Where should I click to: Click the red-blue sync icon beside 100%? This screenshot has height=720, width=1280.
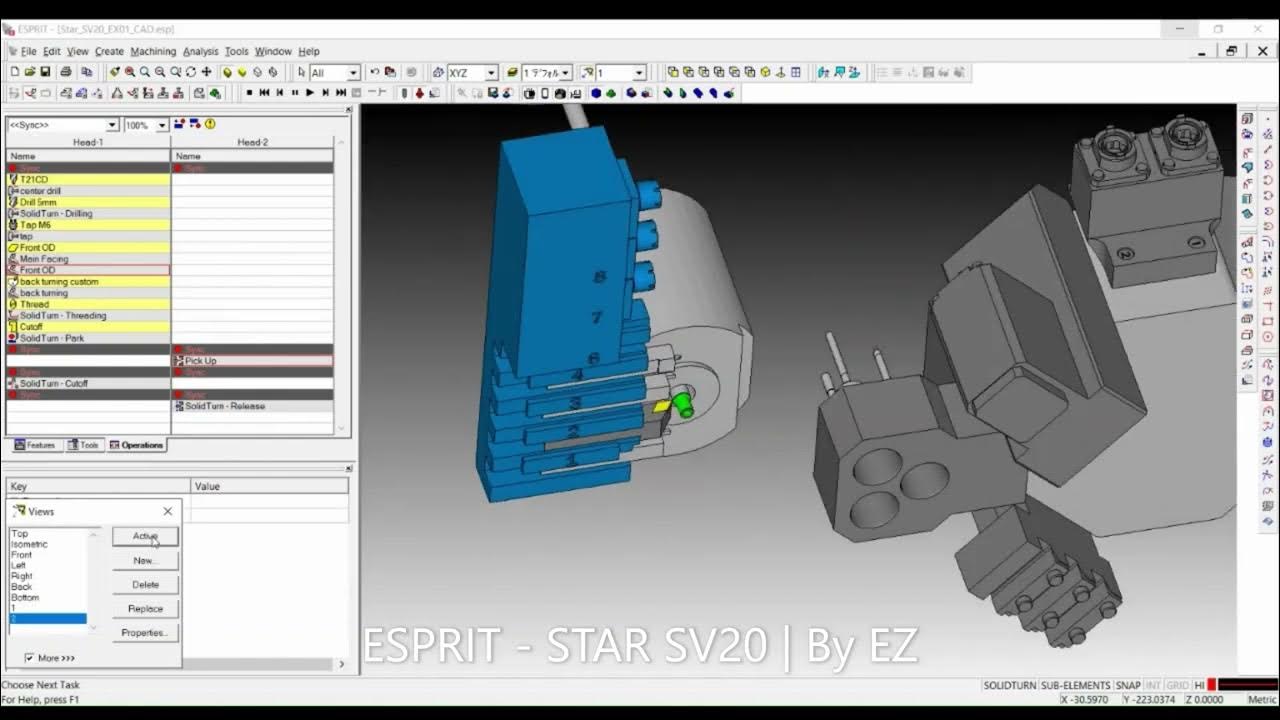click(x=180, y=124)
